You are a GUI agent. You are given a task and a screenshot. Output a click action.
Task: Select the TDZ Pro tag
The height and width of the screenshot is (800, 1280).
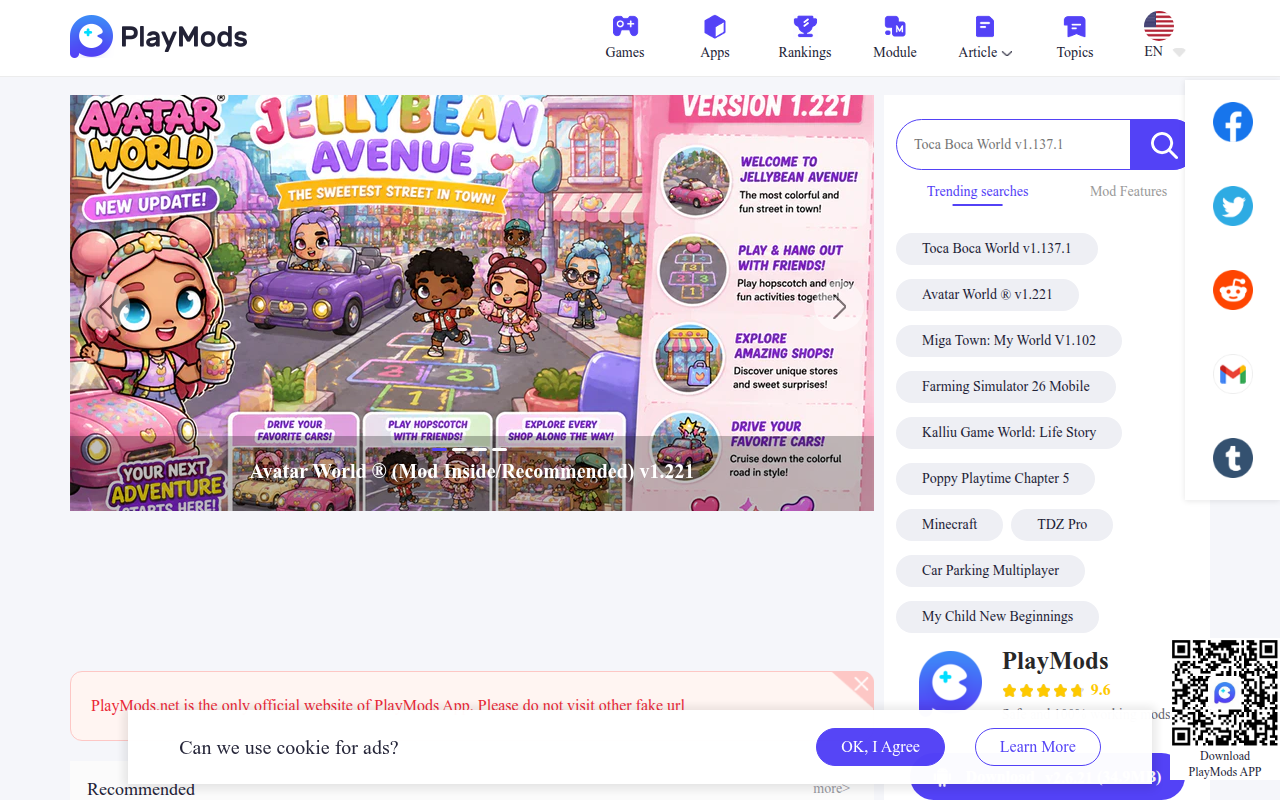[1062, 524]
